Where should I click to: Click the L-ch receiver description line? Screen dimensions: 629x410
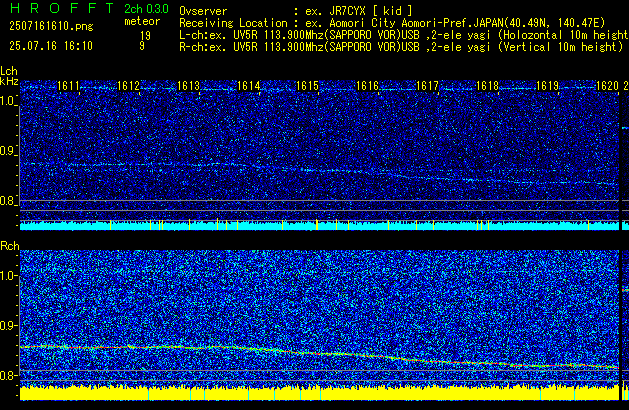[404, 35]
